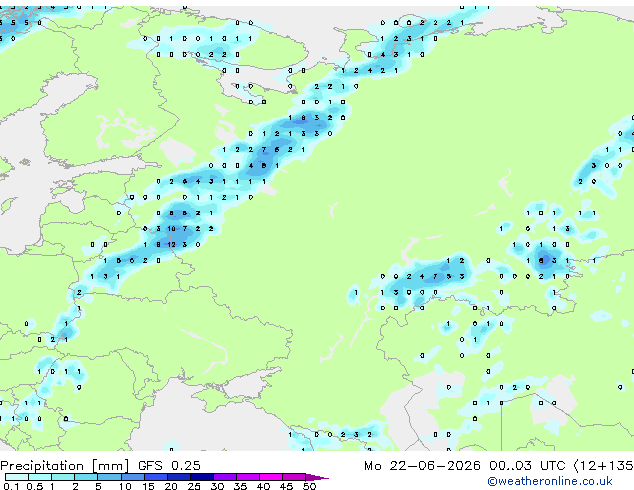The width and height of the screenshot is (634, 490).
Task: Click the purple arrow tip above 50
Action: pyautogui.click(x=317, y=477)
